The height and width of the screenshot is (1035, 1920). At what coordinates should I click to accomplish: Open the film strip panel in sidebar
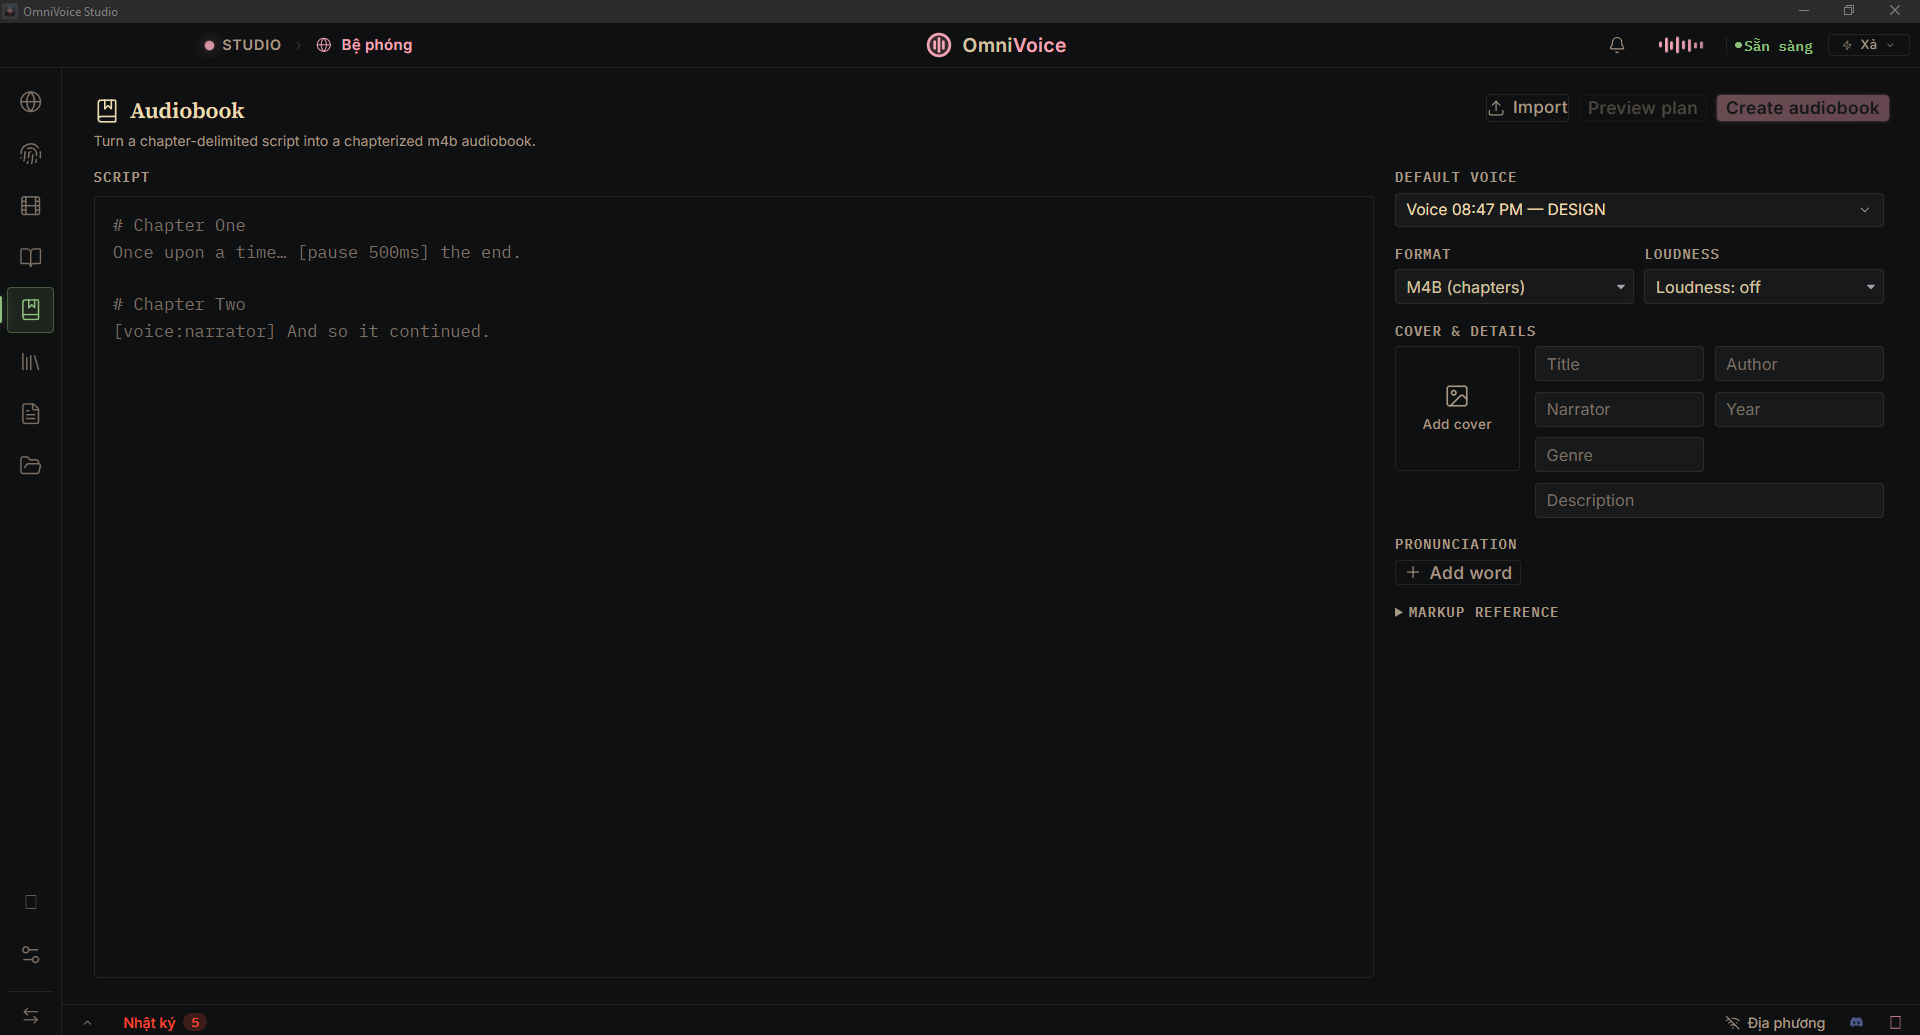point(31,206)
